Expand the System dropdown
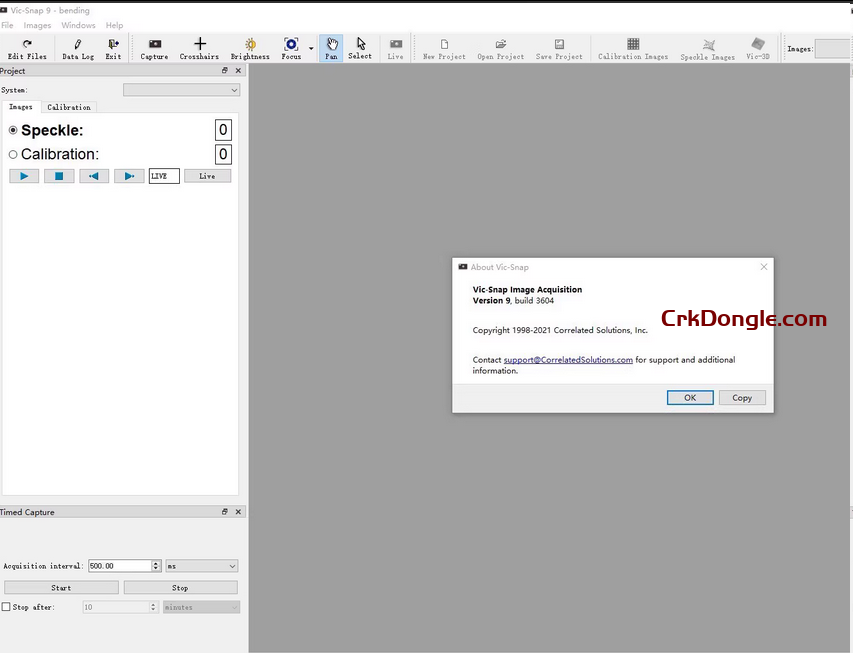 181,90
